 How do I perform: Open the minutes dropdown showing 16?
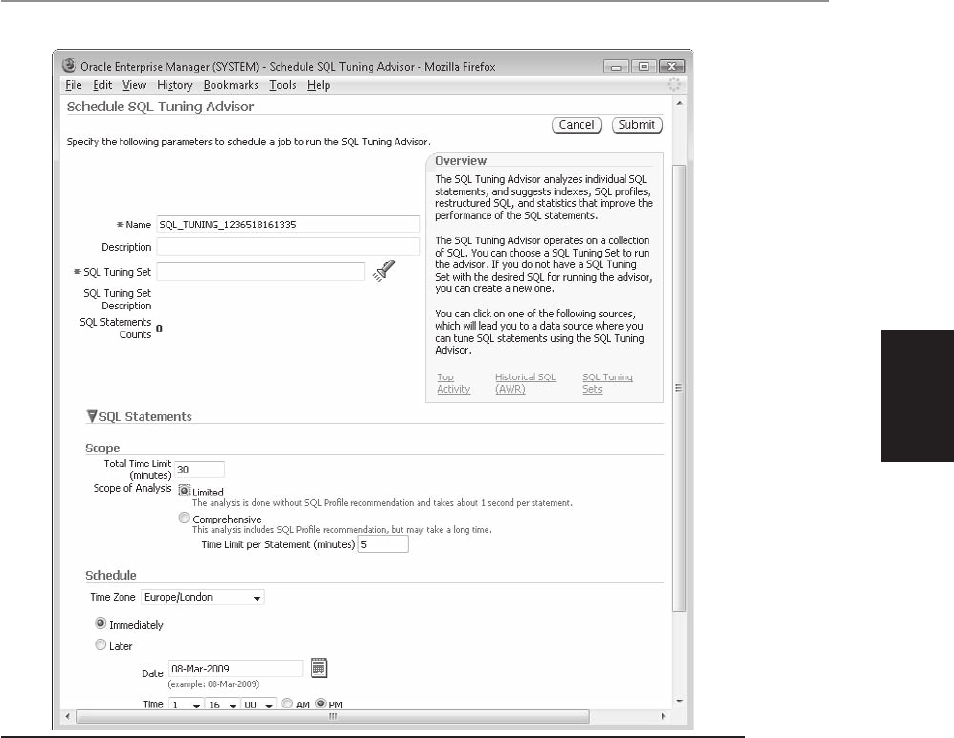(x=222, y=704)
